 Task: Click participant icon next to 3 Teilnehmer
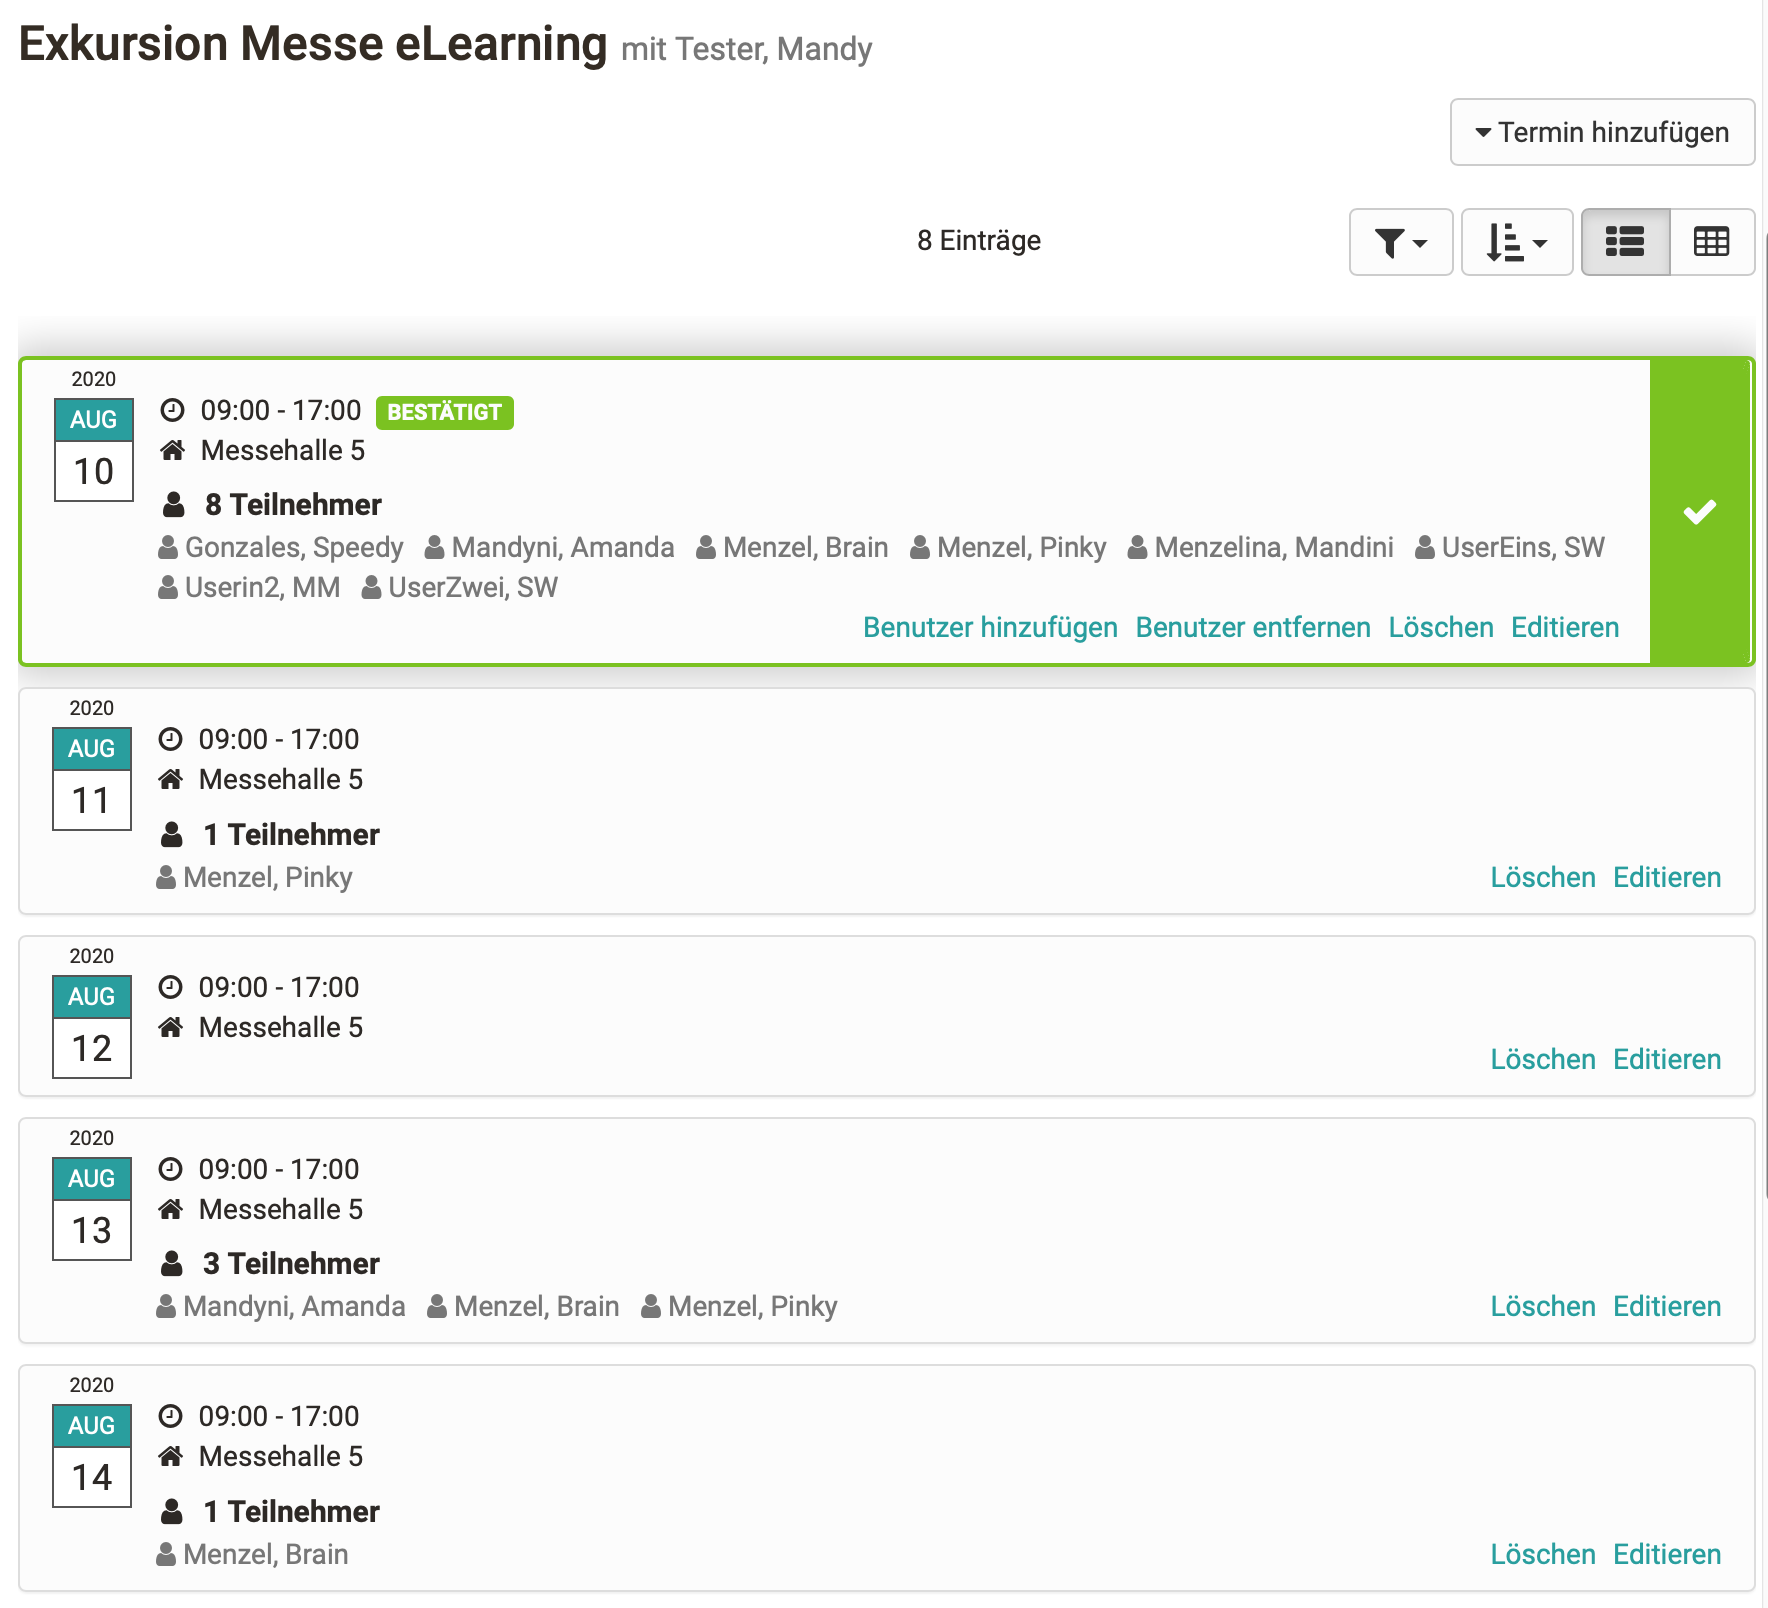tap(172, 1264)
